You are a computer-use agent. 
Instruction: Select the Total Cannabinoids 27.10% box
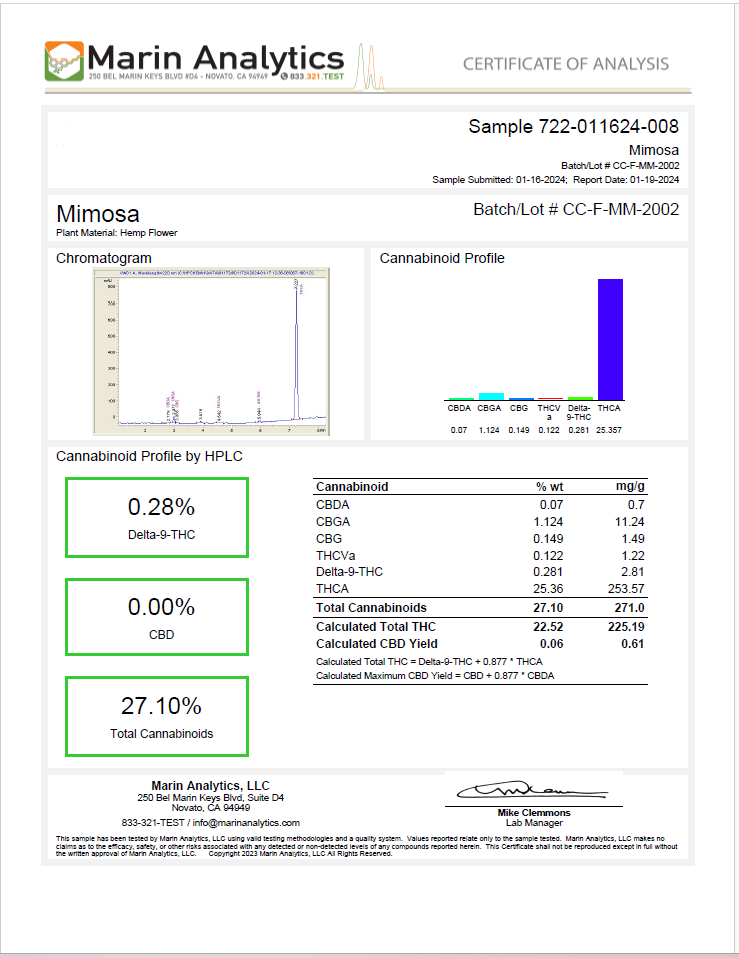[x=157, y=716]
